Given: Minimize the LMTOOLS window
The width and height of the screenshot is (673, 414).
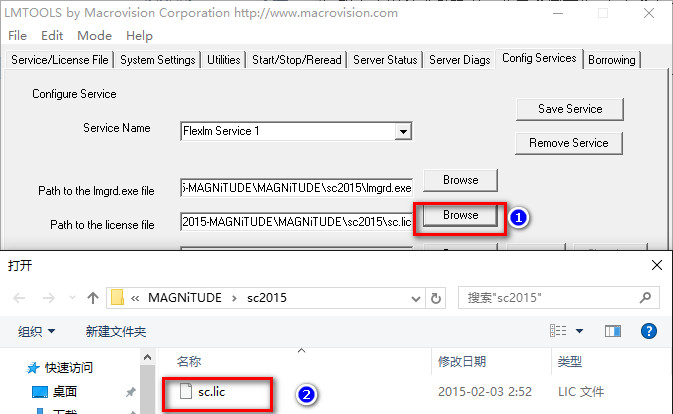Looking at the screenshot, I should coord(558,13).
